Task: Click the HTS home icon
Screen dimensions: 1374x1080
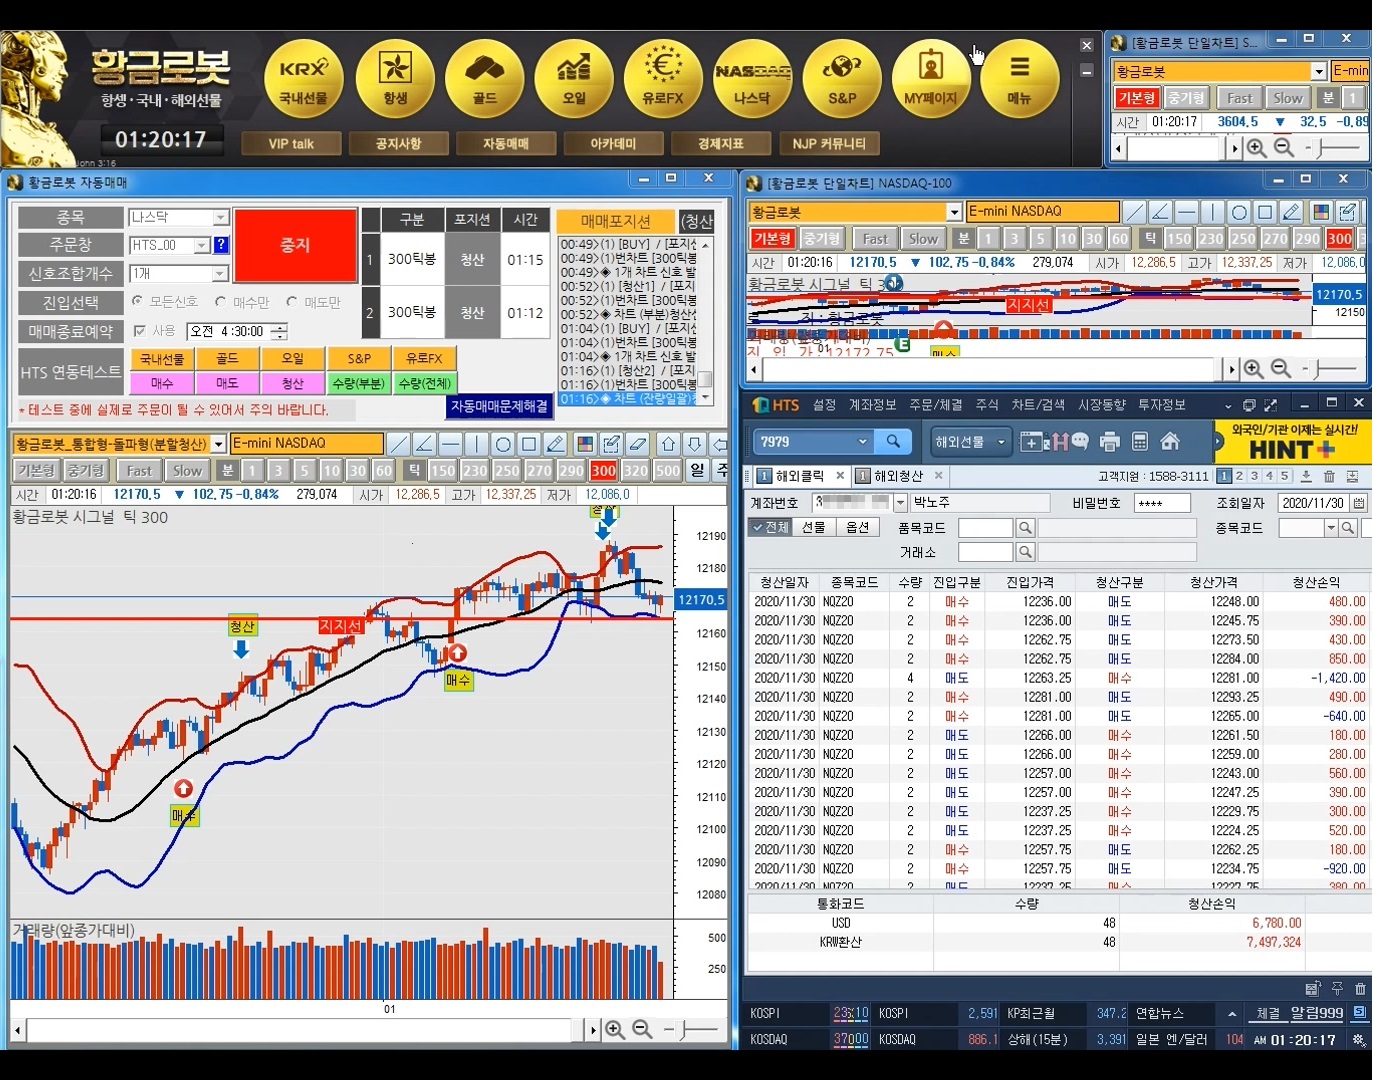Action: [1170, 441]
